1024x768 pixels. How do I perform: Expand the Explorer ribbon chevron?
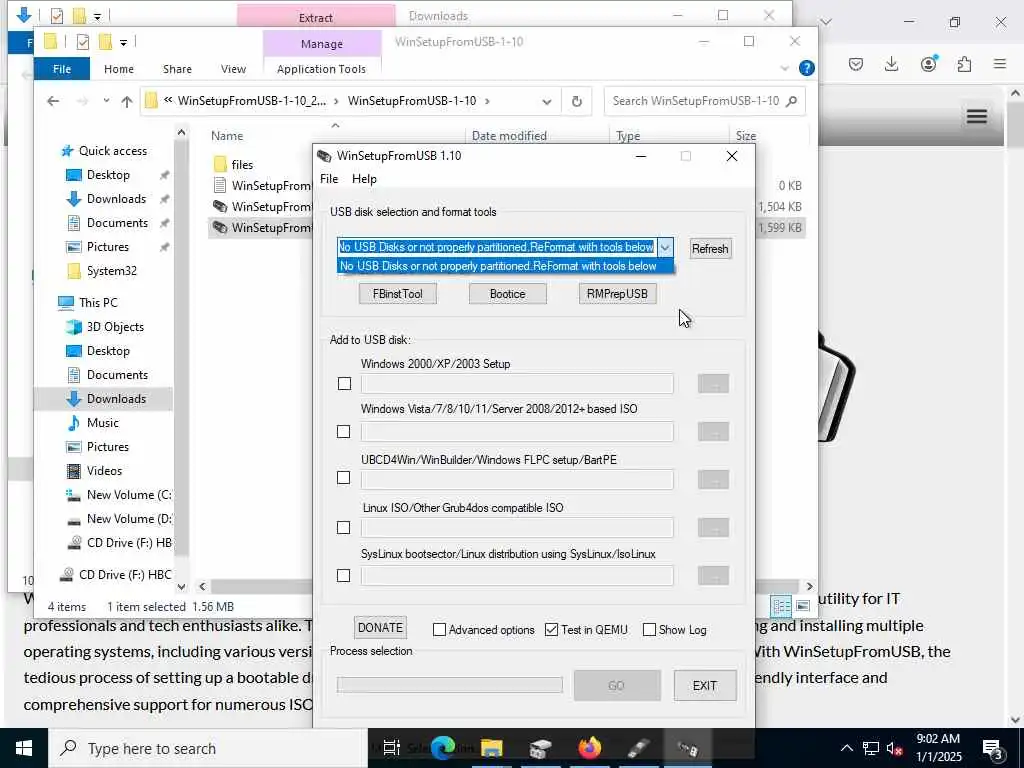(785, 68)
